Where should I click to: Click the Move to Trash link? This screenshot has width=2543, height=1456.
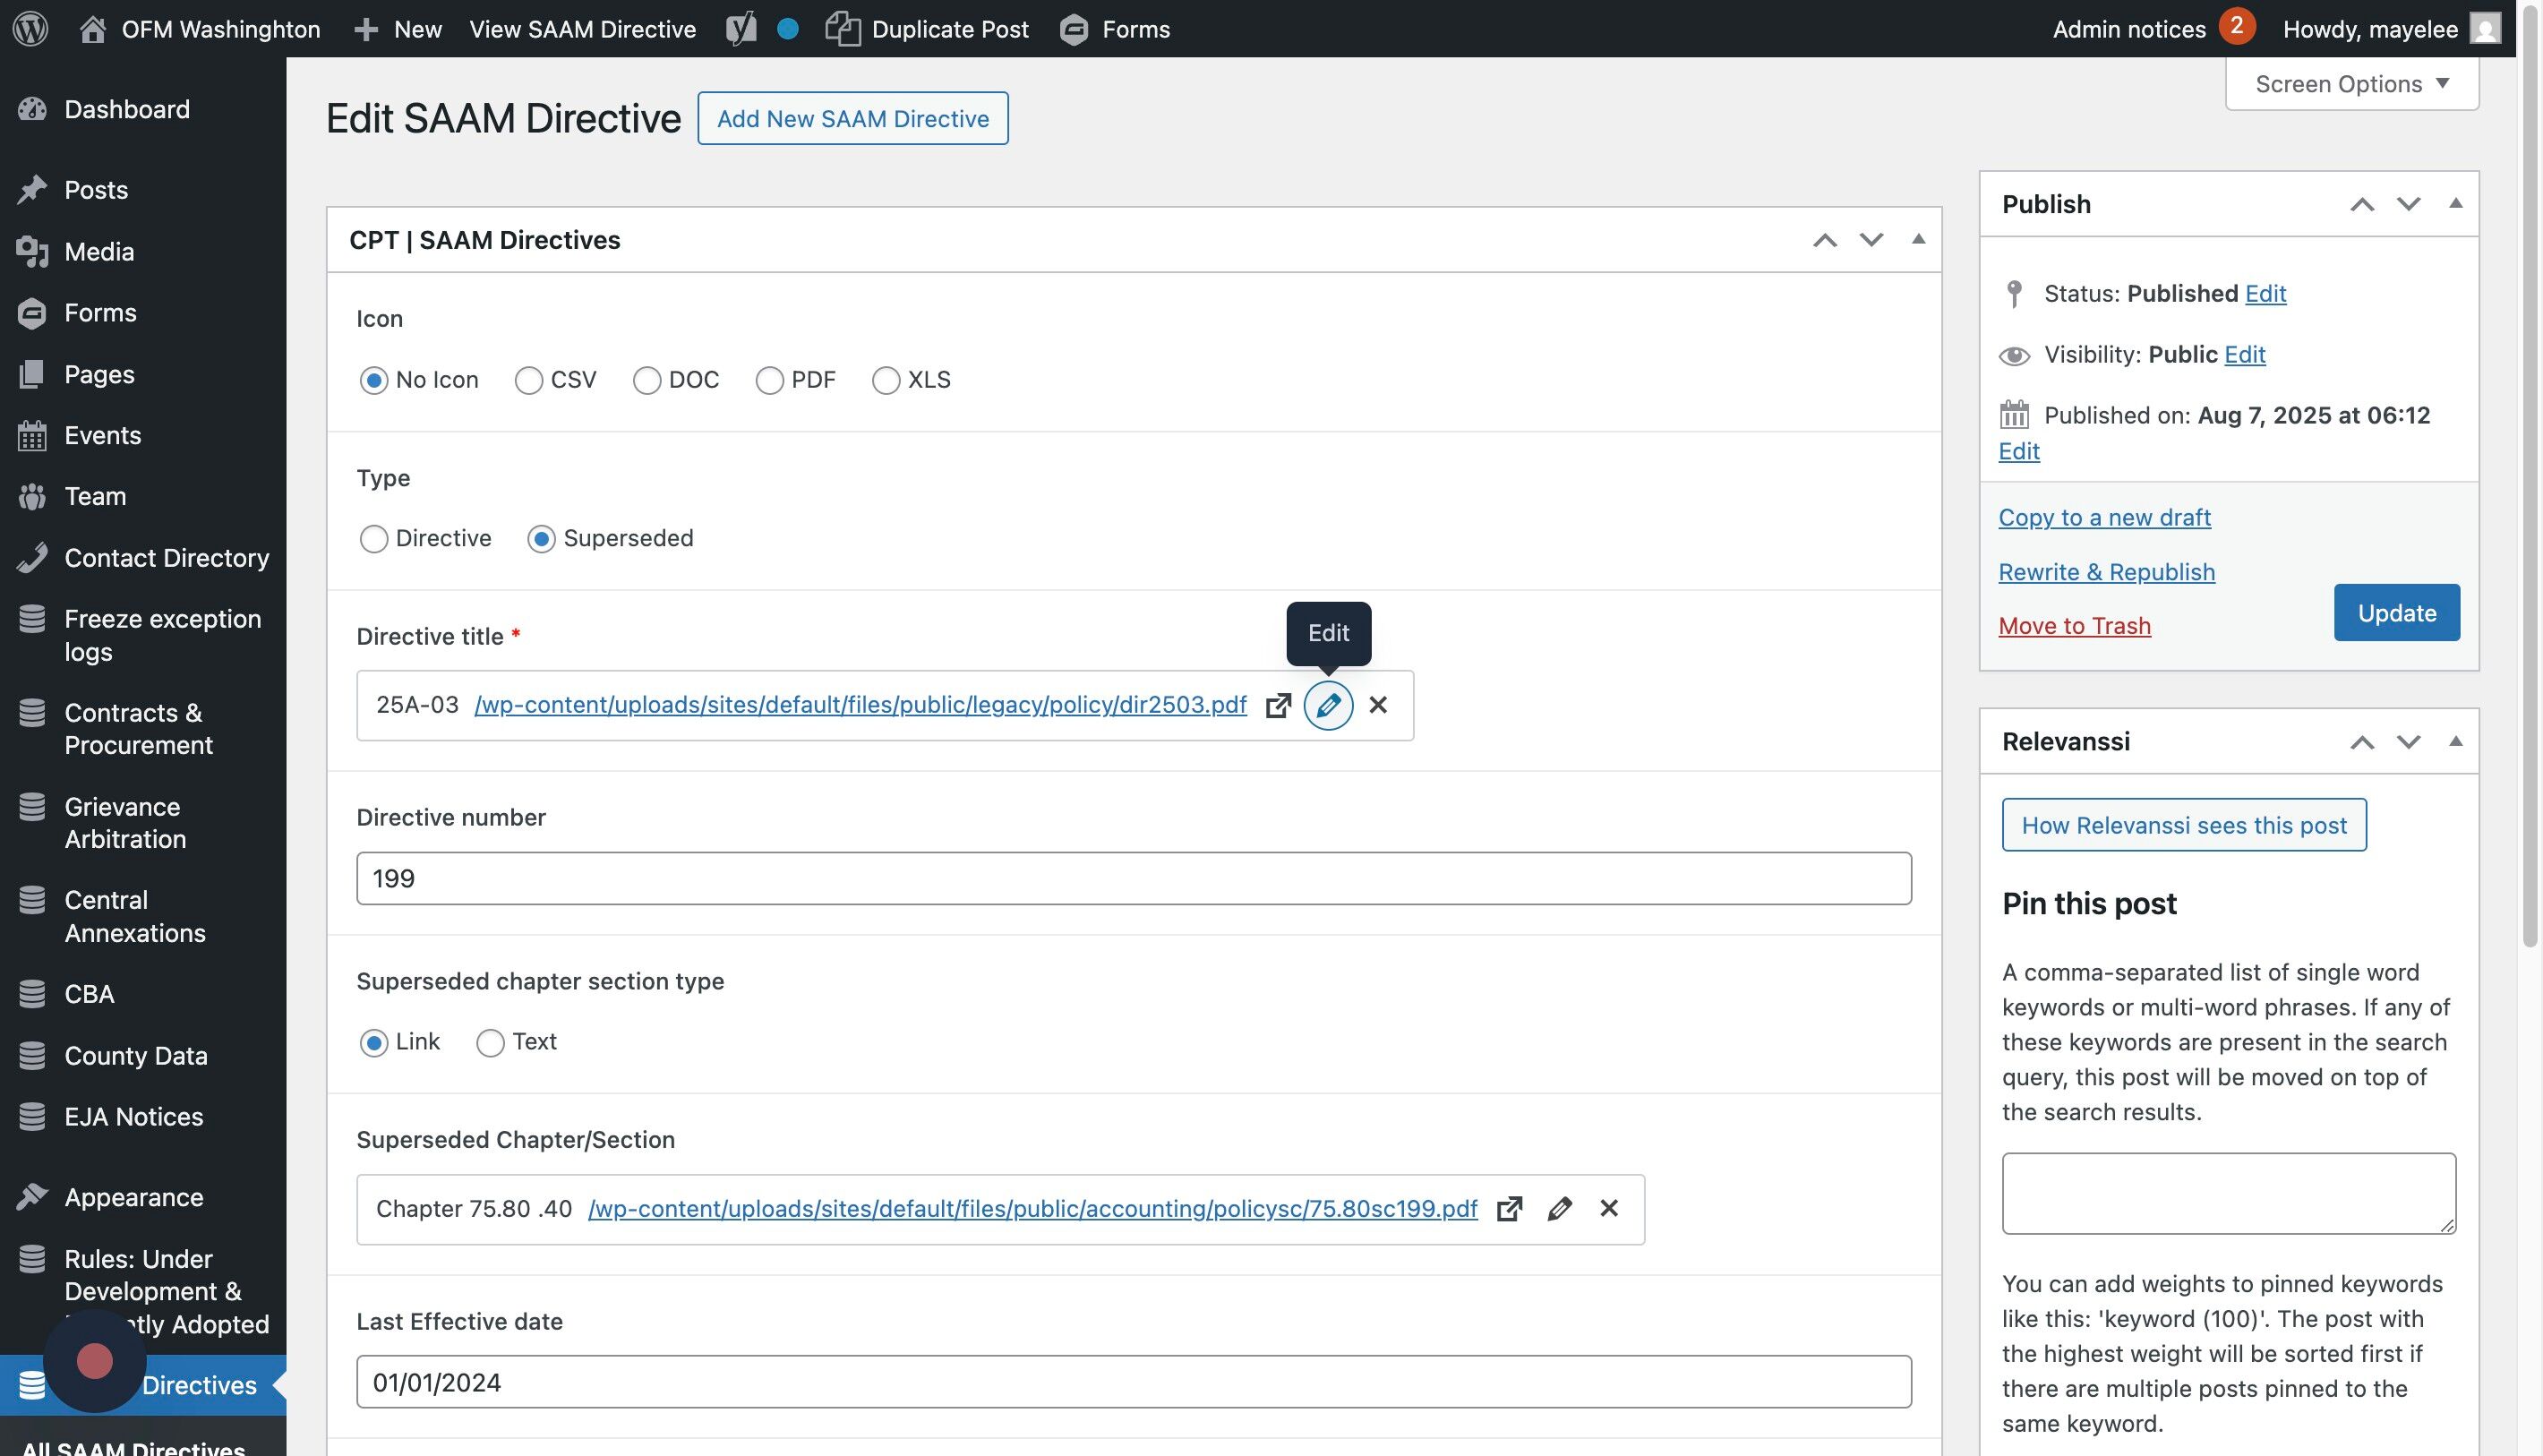pyautogui.click(x=2074, y=626)
